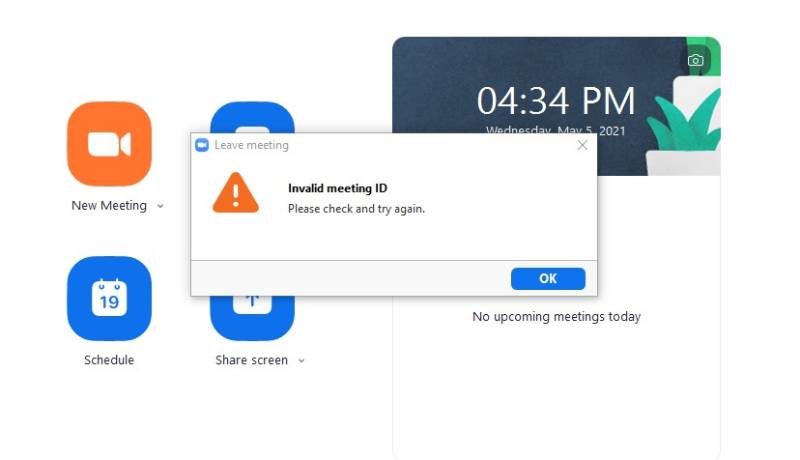Expand the New Meeting options chevron

pos(160,206)
